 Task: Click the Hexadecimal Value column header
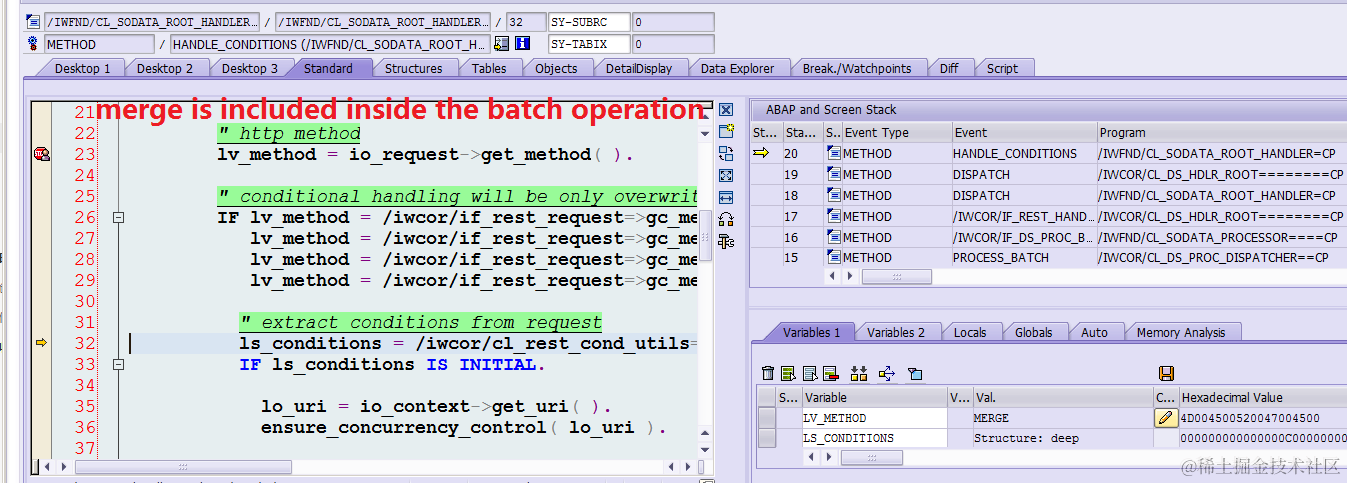coord(1262,397)
